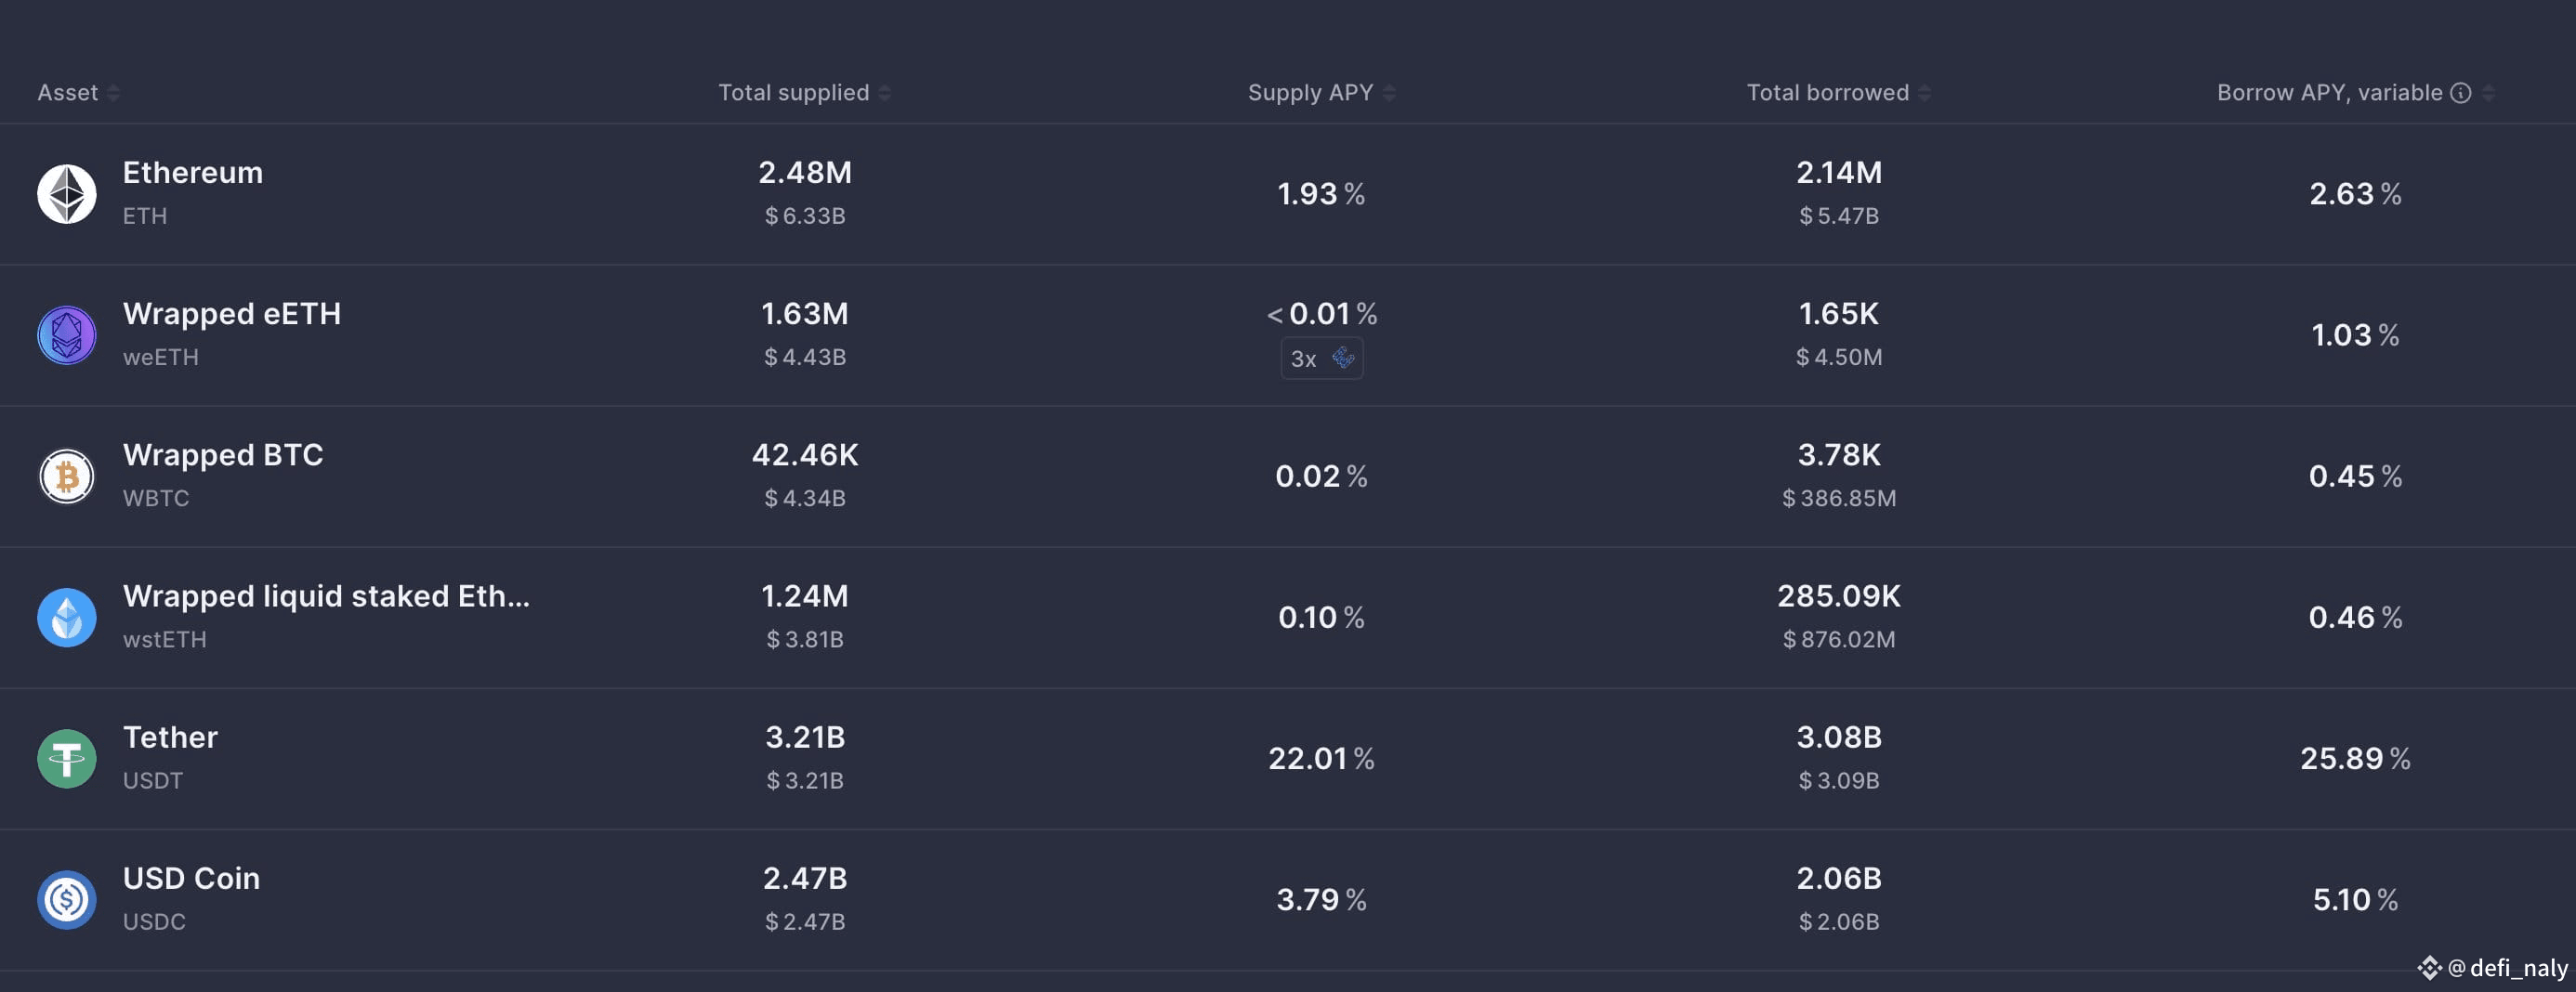The height and width of the screenshot is (992, 2576).
Task: Open the Ethereum asset row
Action: click(1288, 194)
